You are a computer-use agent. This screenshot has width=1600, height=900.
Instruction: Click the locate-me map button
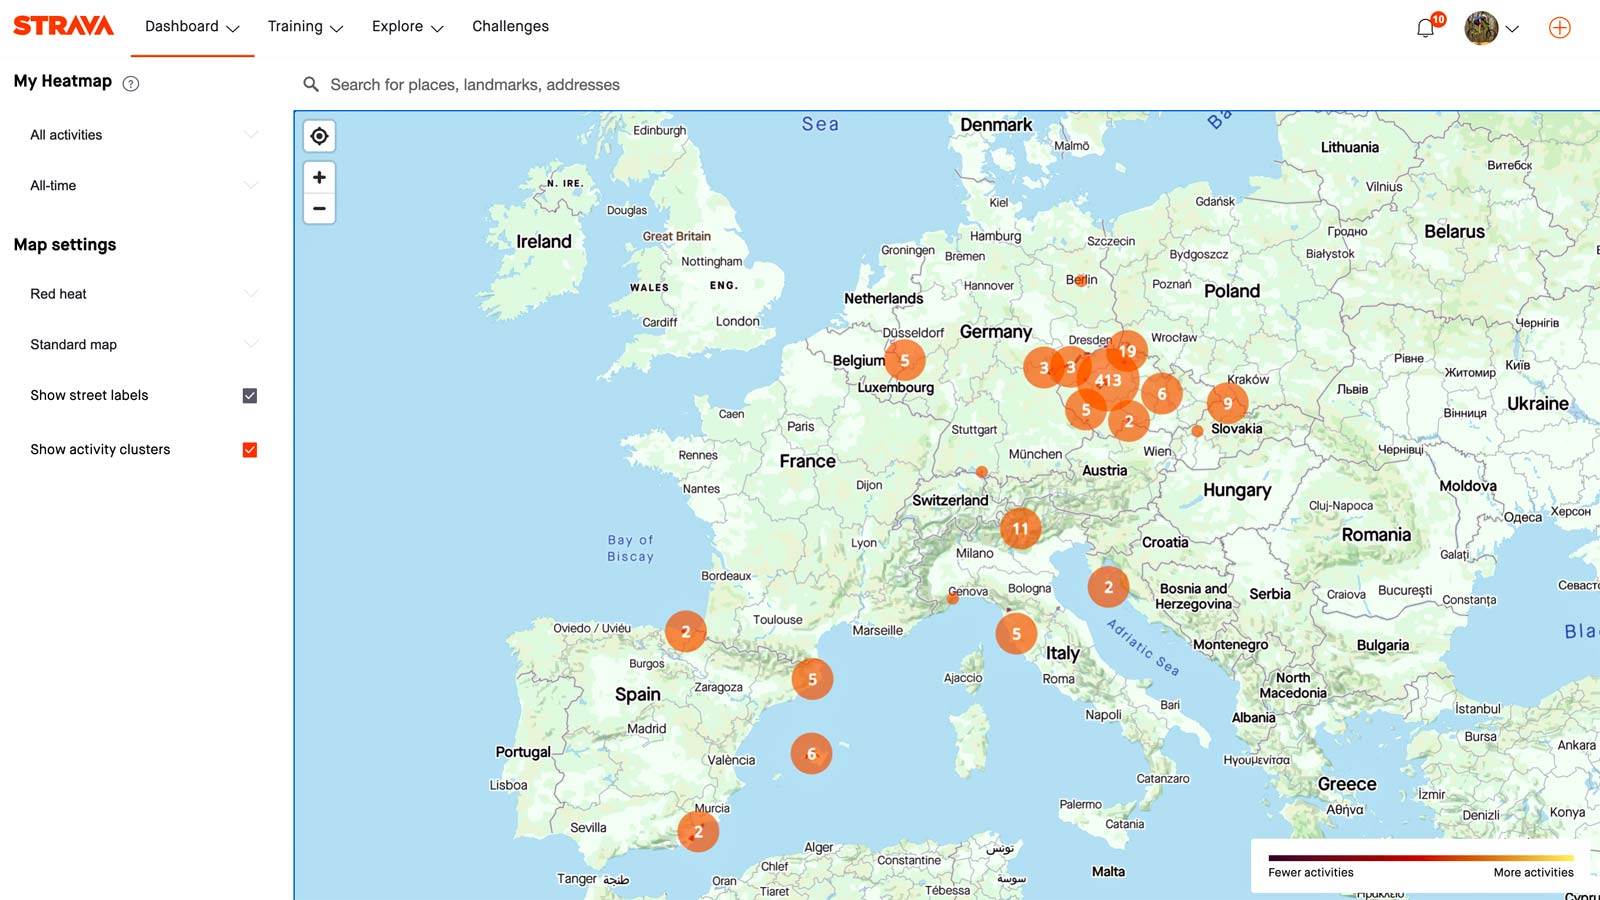(319, 136)
